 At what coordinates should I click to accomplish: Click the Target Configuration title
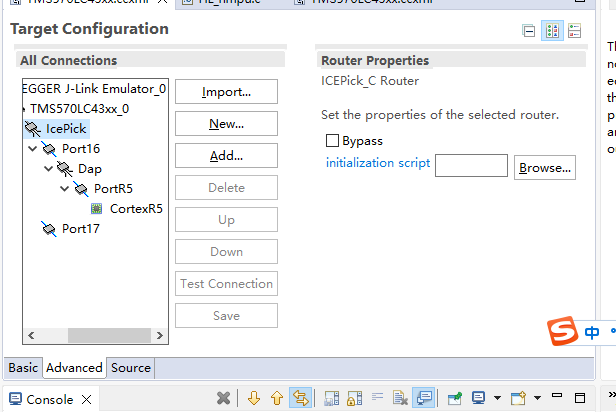pos(89,29)
